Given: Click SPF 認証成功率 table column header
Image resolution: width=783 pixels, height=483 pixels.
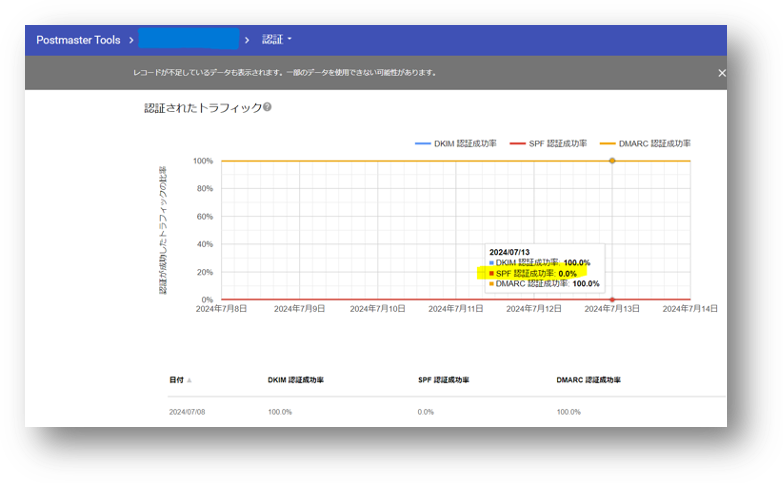Looking at the screenshot, I should (443, 380).
